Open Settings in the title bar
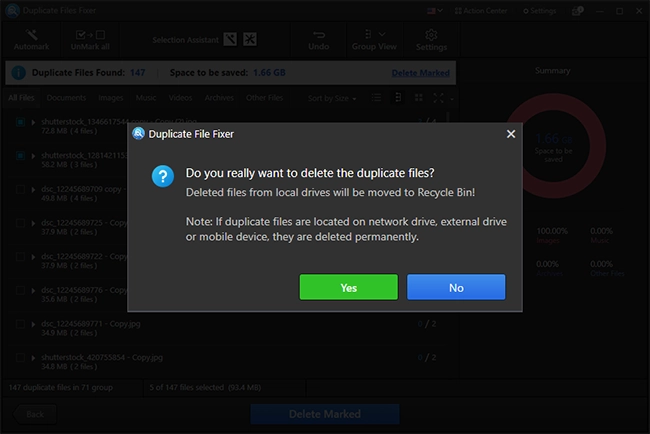Screen dimensions: 650x434 click(x=539, y=11)
